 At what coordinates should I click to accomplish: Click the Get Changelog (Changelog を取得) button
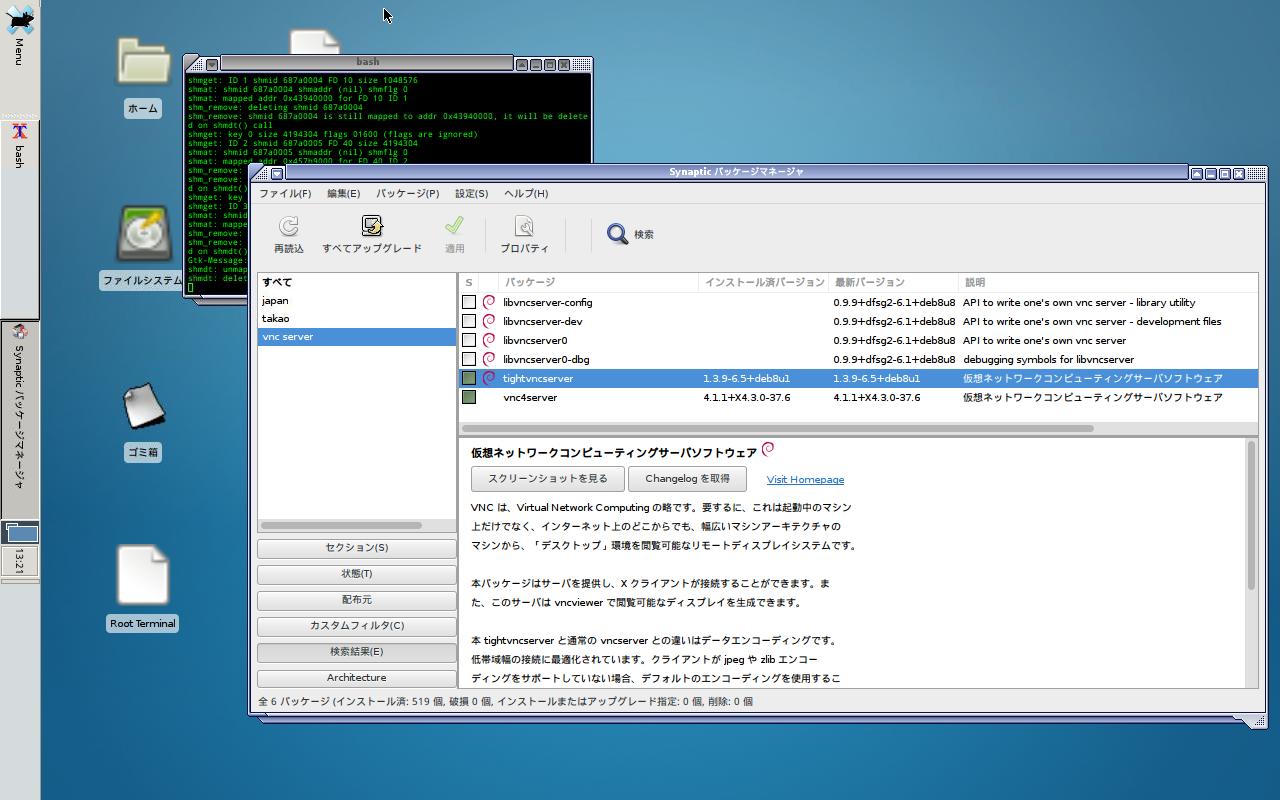click(687, 479)
